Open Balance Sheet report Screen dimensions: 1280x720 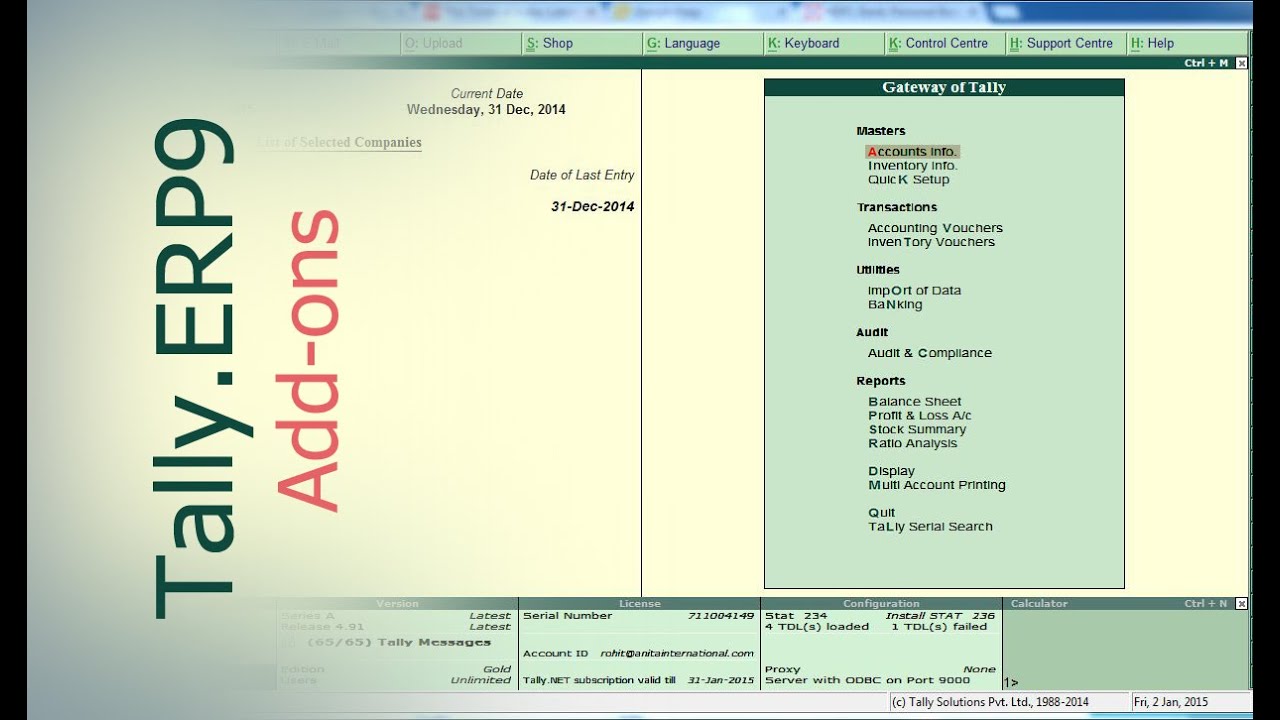tap(914, 402)
